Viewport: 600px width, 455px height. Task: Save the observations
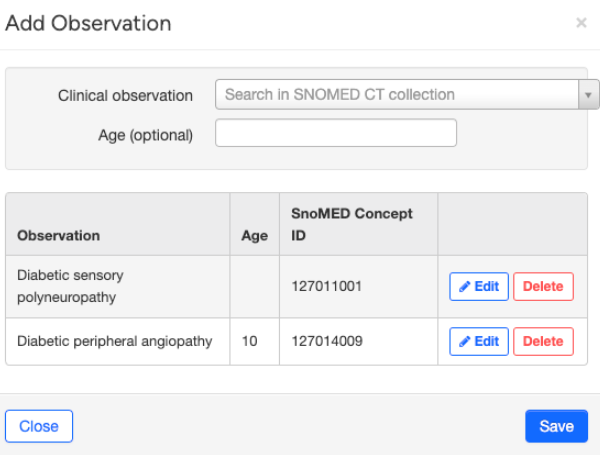[556, 426]
